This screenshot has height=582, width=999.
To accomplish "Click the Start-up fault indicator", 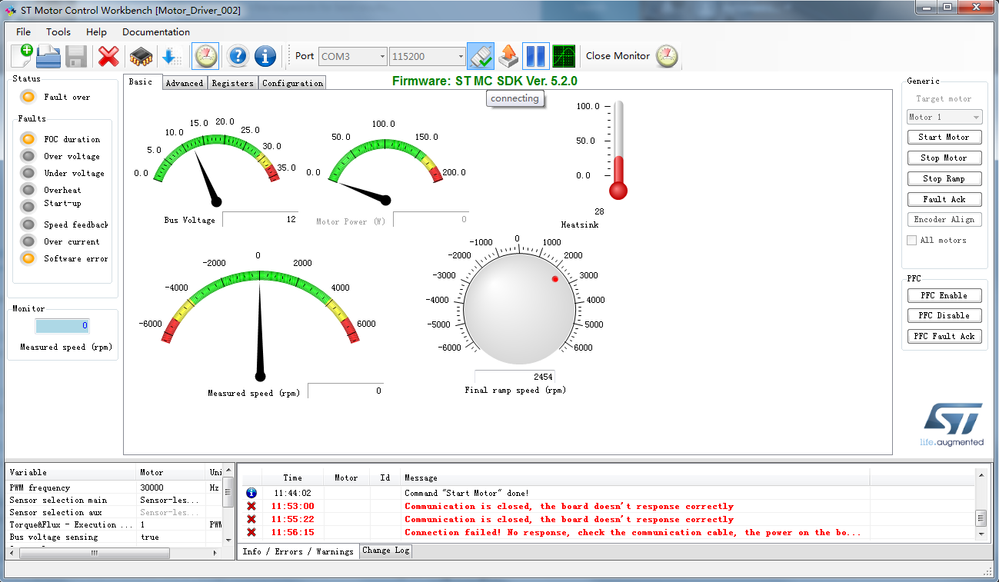I will (x=28, y=206).
